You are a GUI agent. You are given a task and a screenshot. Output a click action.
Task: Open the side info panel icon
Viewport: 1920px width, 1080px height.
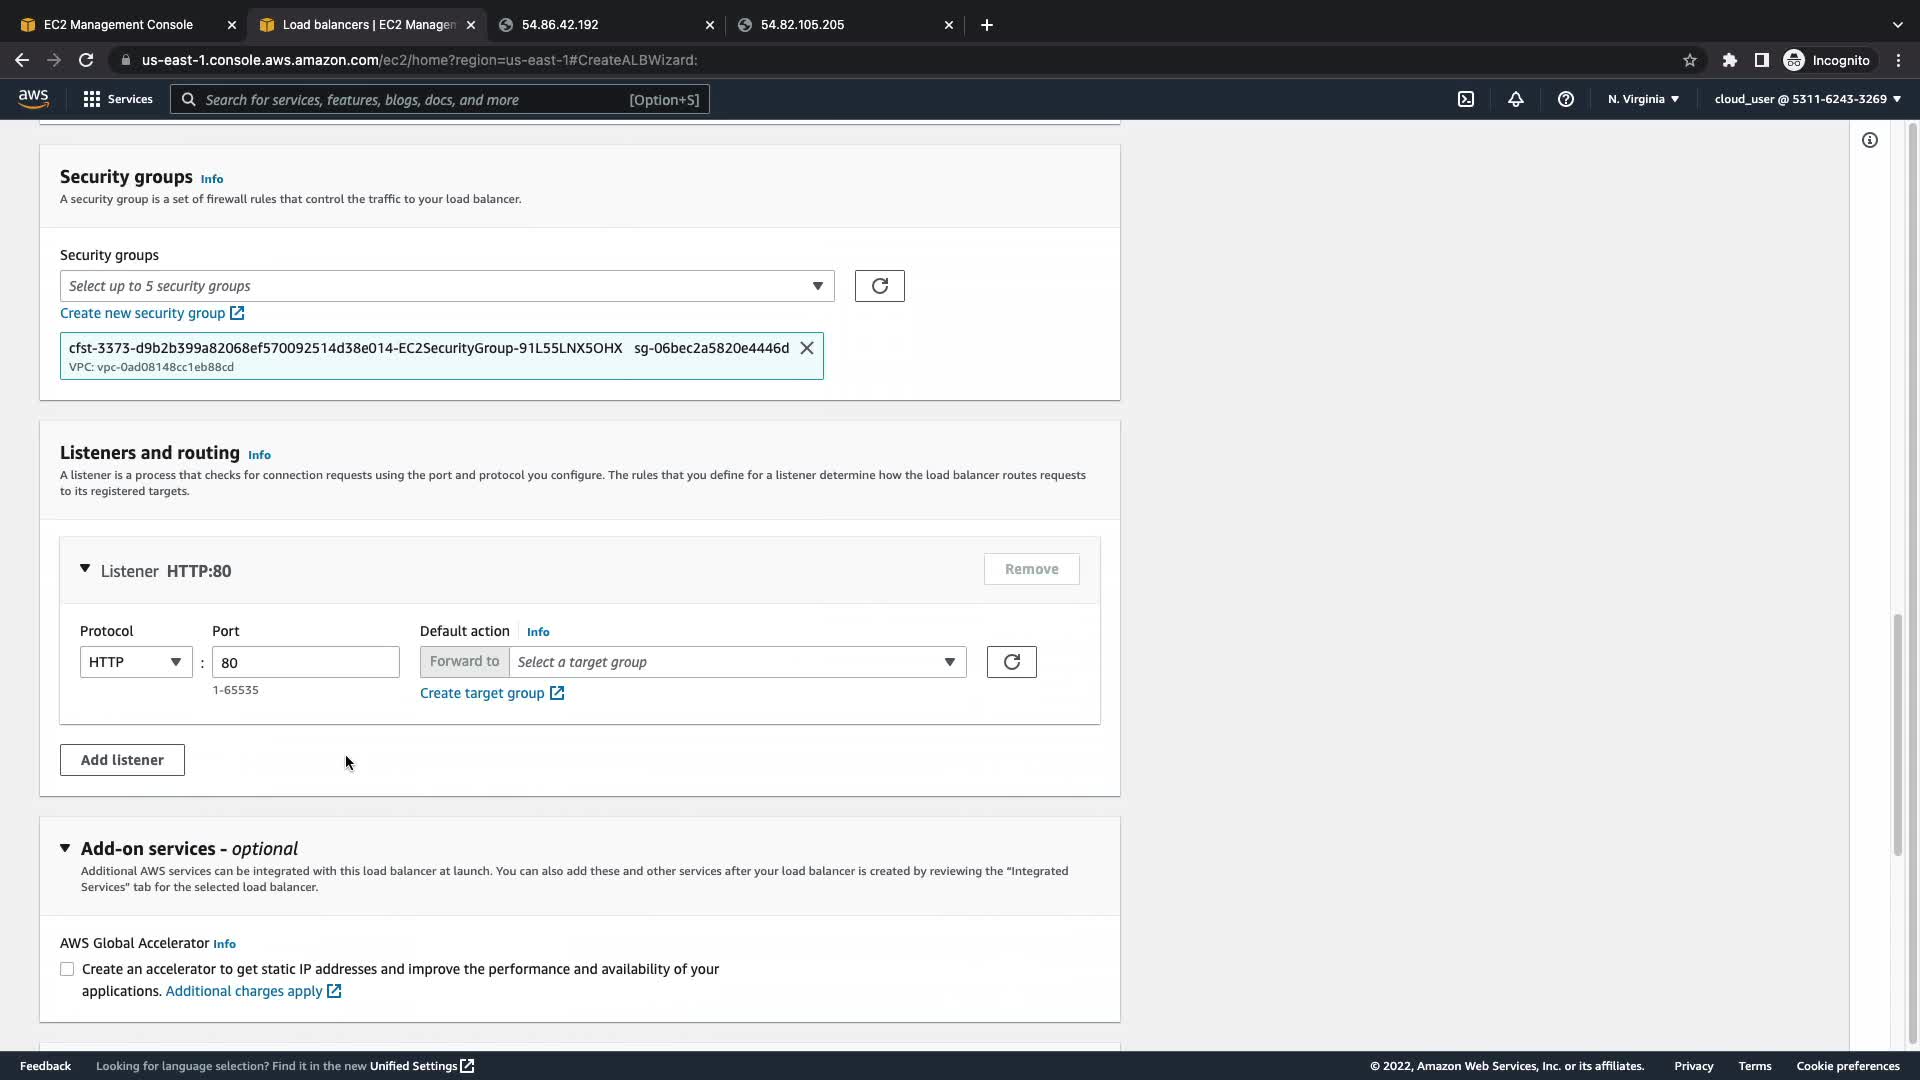click(x=1870, y=140)
